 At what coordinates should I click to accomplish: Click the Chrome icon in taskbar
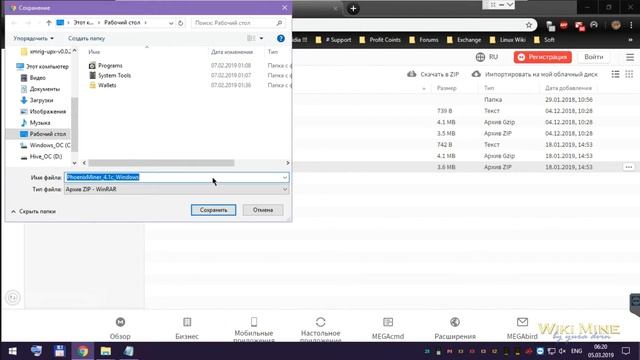(x=83, y=351)
